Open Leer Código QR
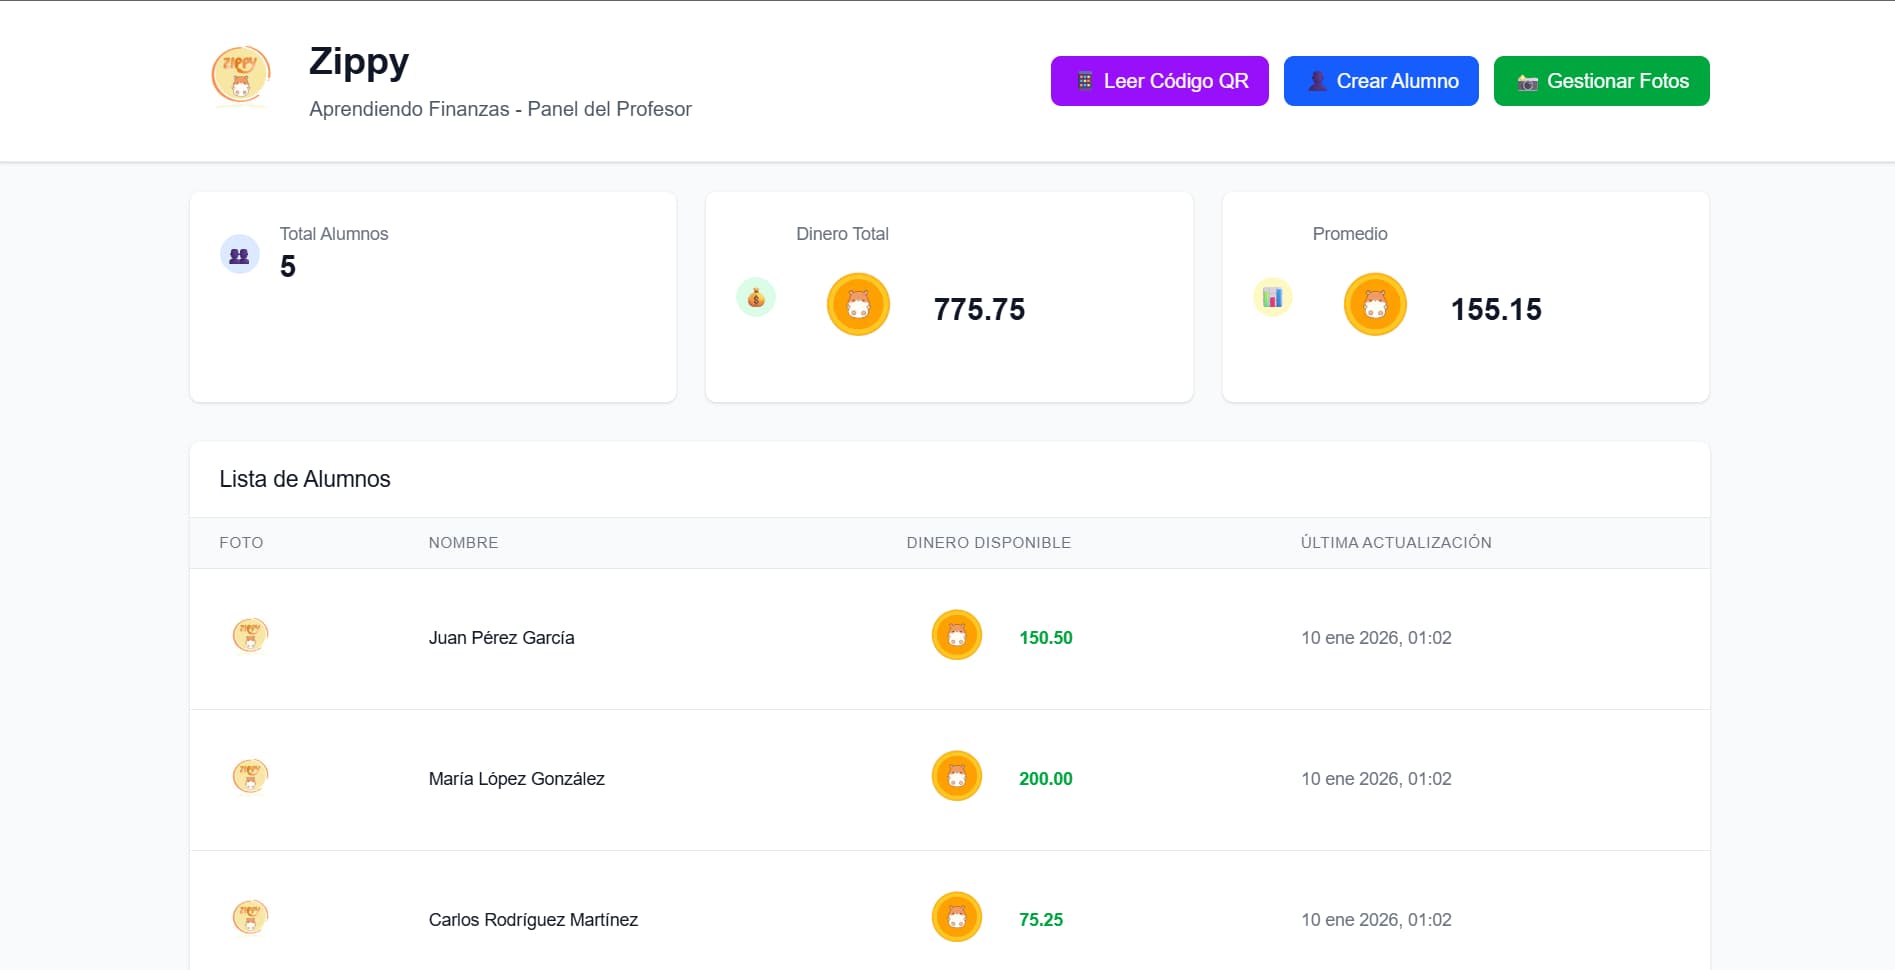The height and width of the screenshot is (970, 1895). coord(1159,81)
